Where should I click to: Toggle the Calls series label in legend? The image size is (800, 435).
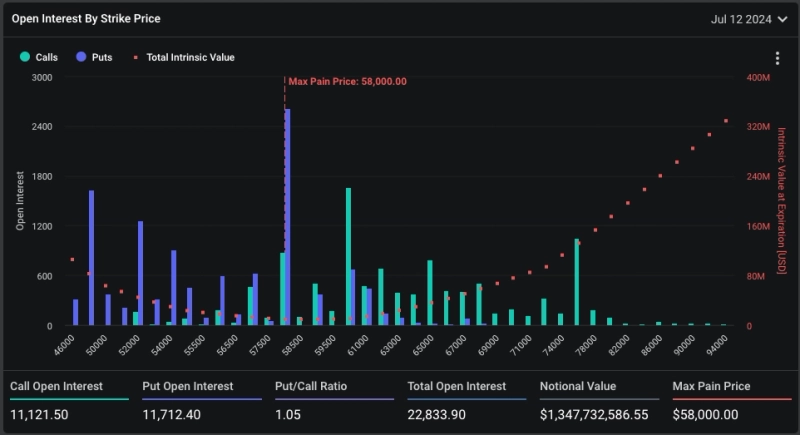(46, 58)
